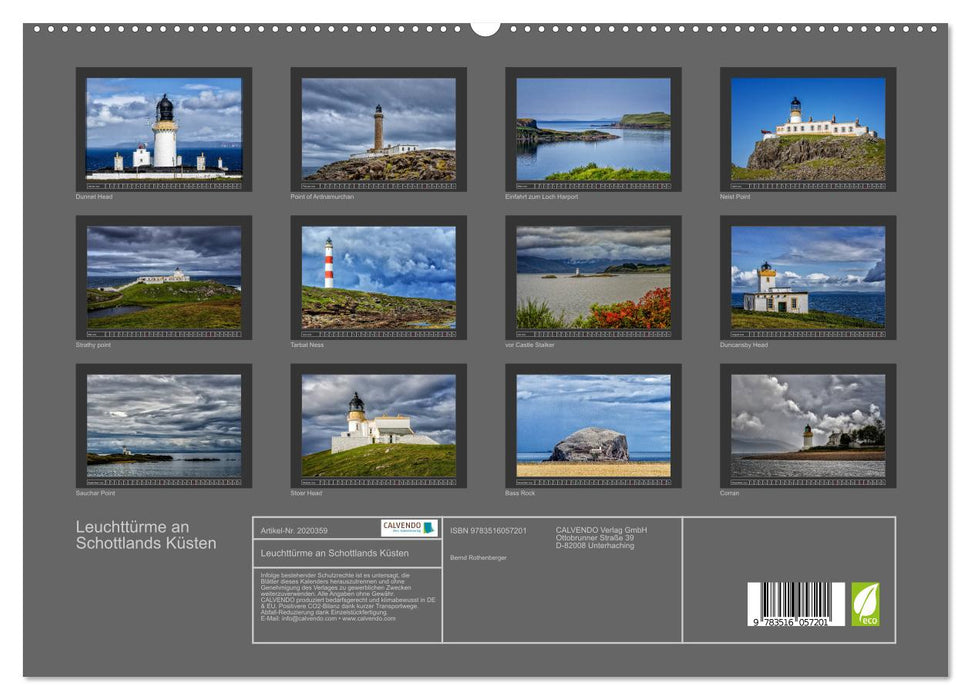Click the ISBN barcode
The height and width of the screenshot is (700, 971).
click(796, 605)
